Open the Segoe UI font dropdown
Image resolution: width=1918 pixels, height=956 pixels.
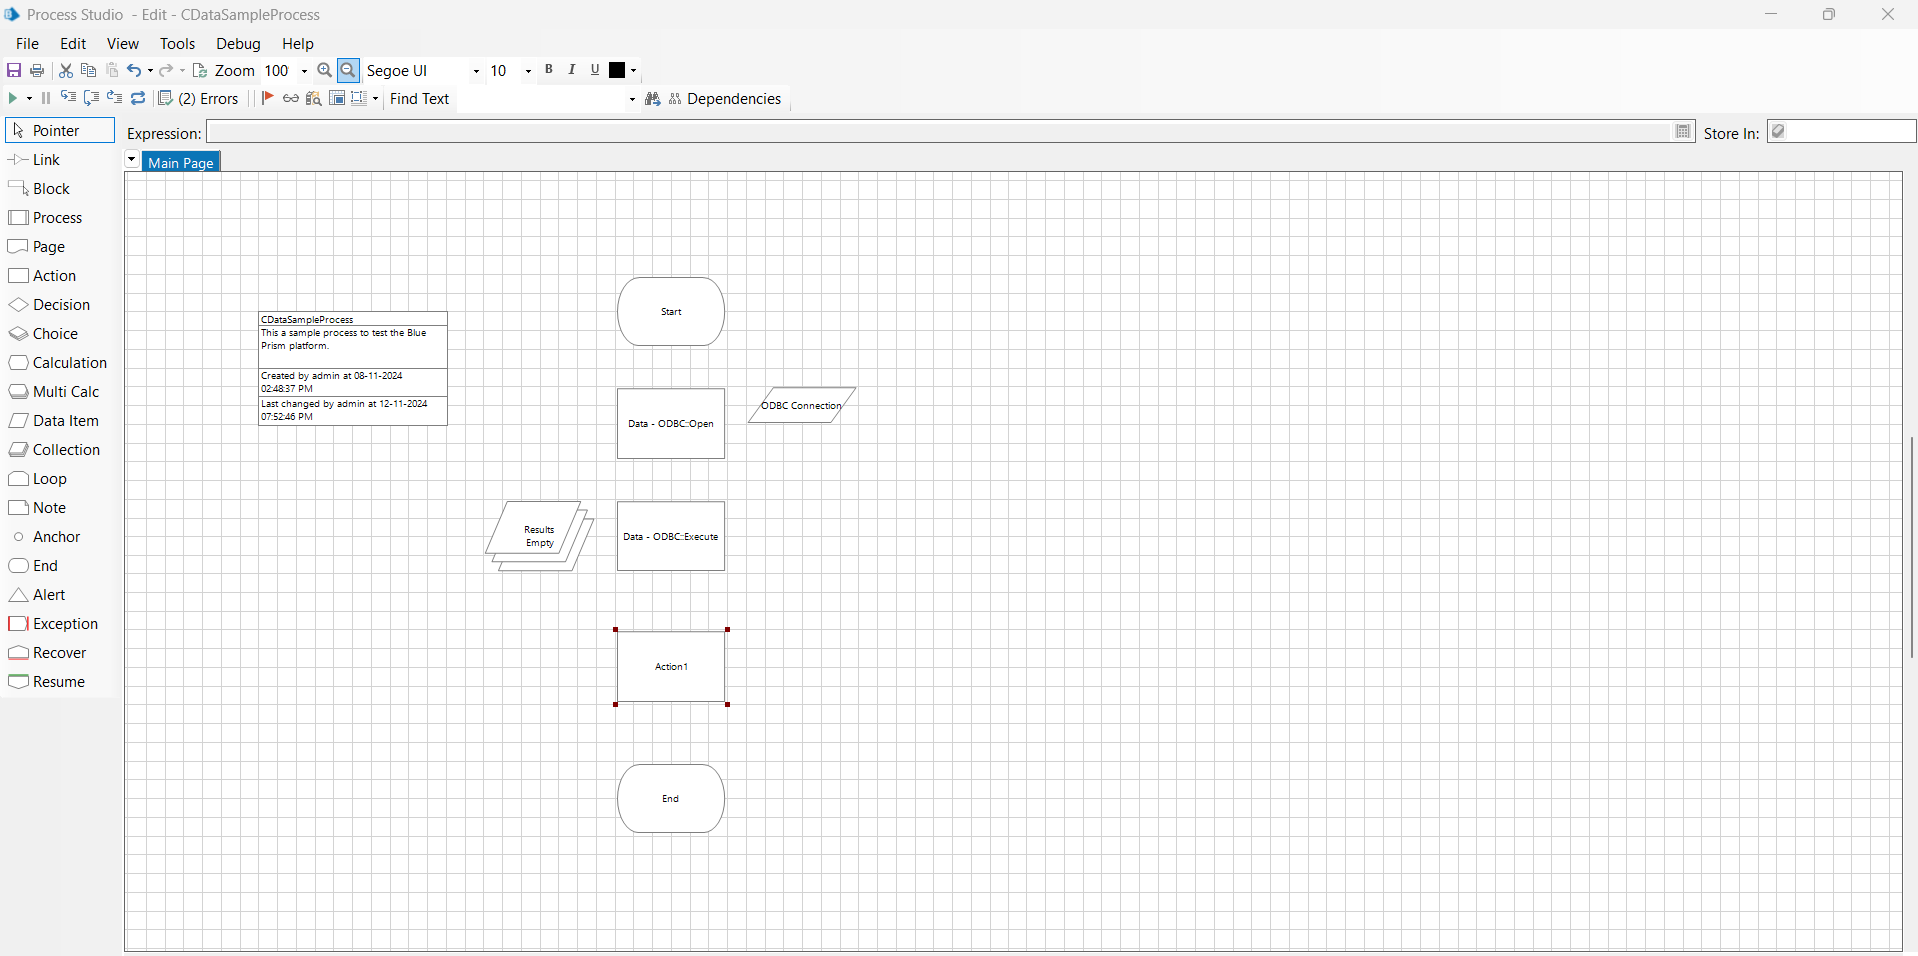pyautogui.click(x=476, y=71)
